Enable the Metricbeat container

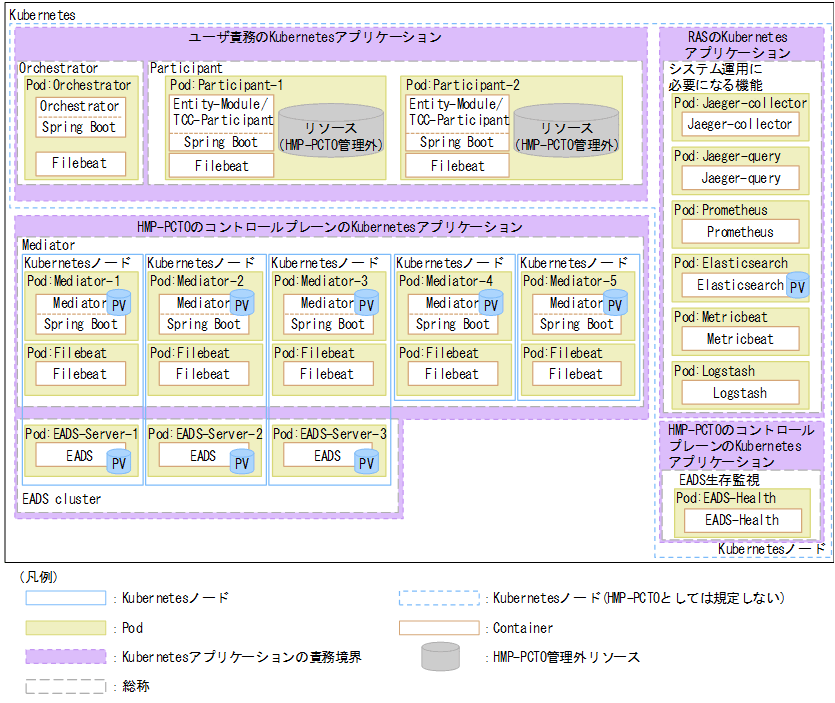pos(740,339)
